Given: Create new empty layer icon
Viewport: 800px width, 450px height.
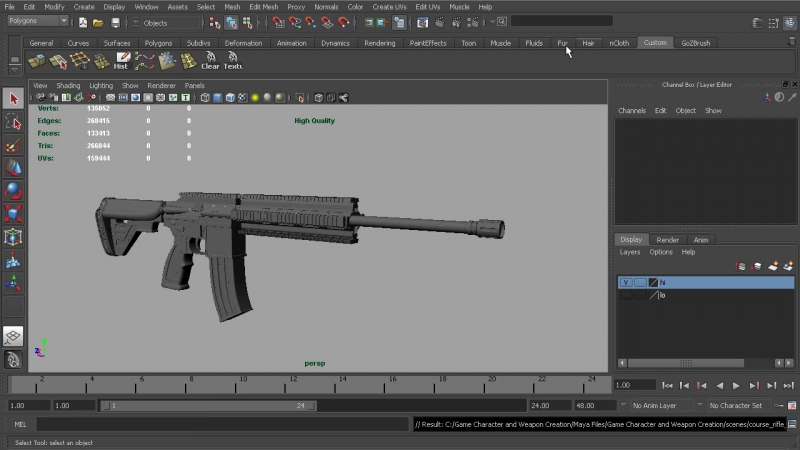Looking at the screenshot, I should click(x=773, y=266).
